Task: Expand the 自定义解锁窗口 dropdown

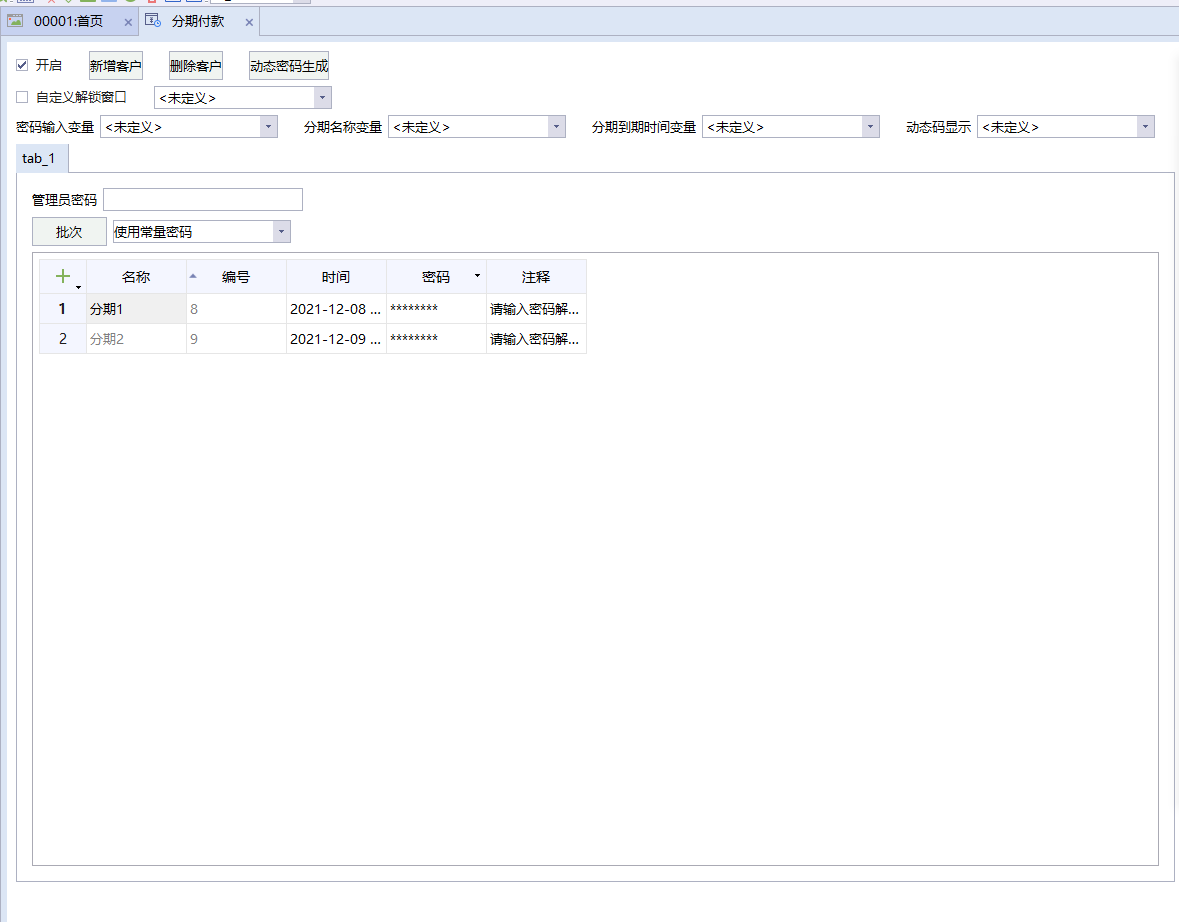Action: (322, 98)
